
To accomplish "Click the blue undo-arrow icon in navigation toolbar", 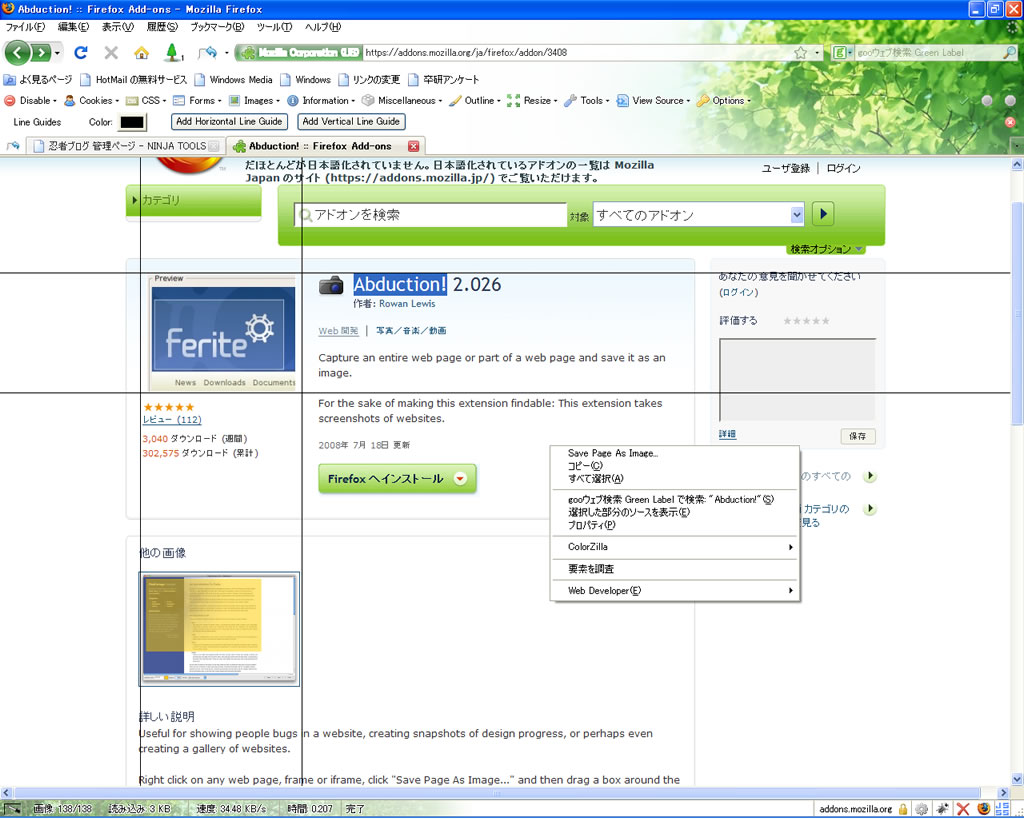I will [x=208, y=52].
